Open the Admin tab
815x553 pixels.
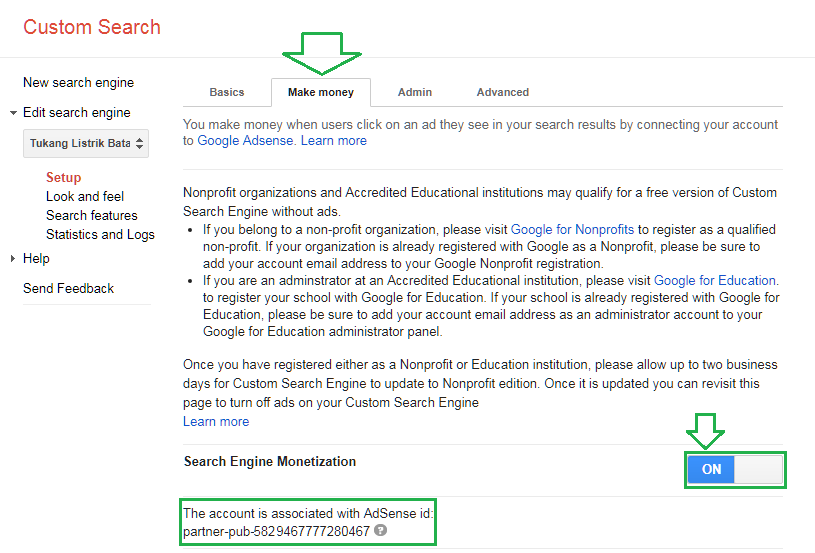(415, 92)
